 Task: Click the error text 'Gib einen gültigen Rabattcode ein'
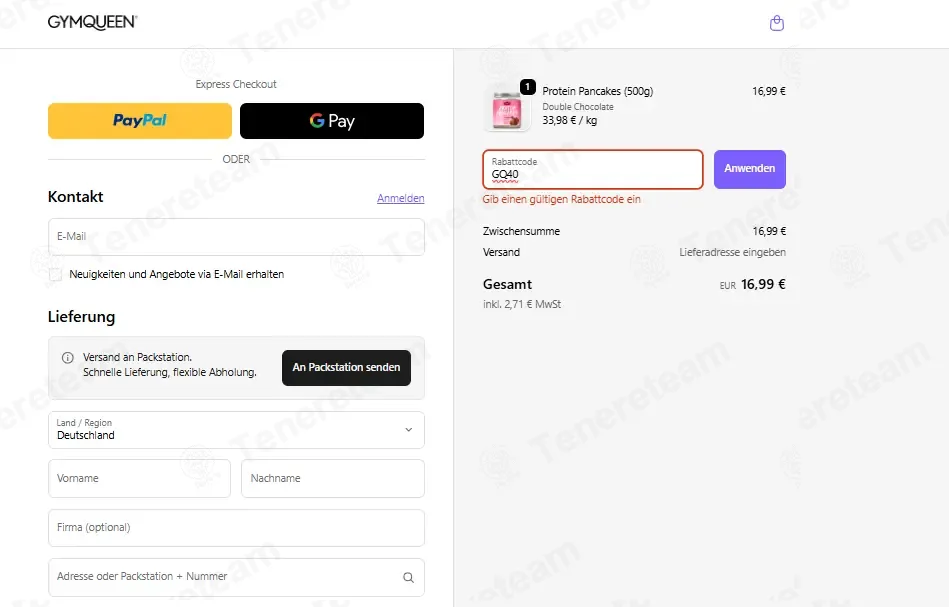pyautogui.click(x=561, y=199)
